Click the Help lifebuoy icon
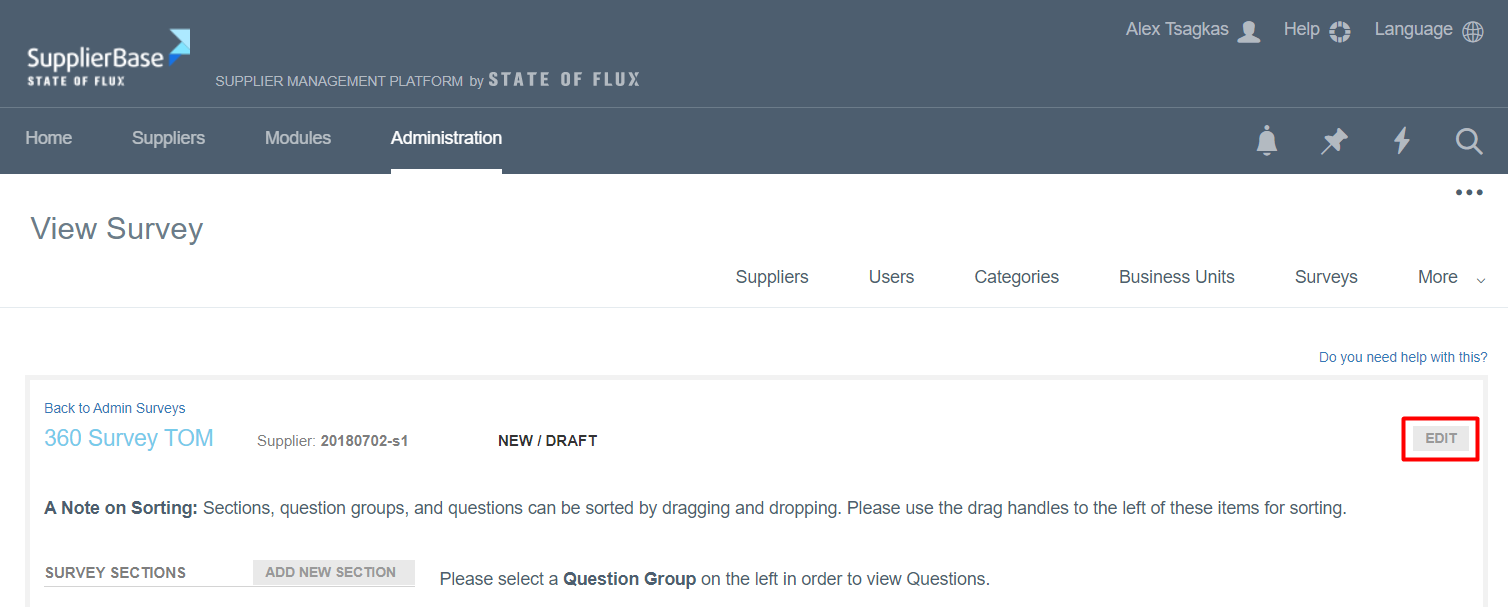This screenshot has height=607, width=1508. pos(1340,31)
